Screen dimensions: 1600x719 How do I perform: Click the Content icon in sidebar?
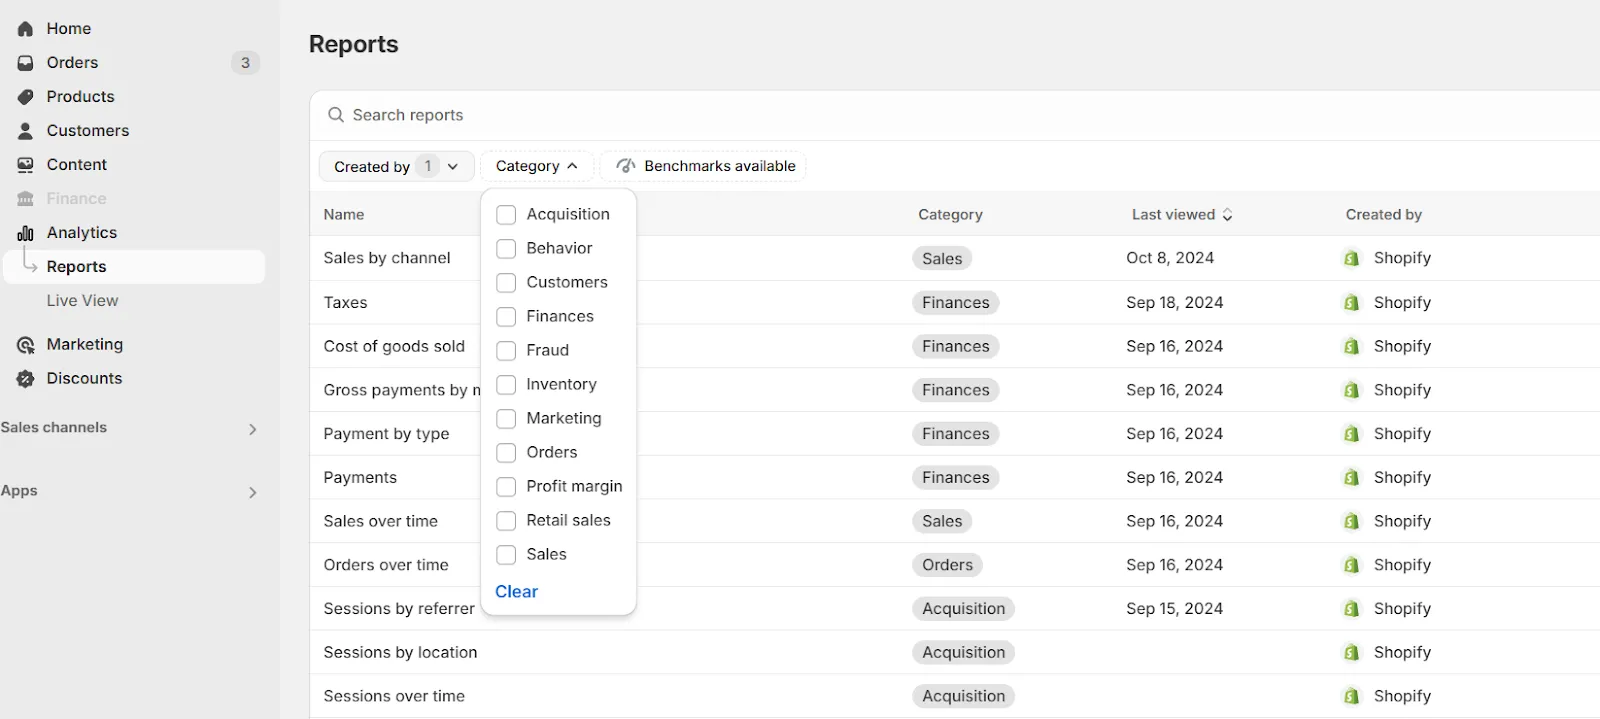[25, 165]
